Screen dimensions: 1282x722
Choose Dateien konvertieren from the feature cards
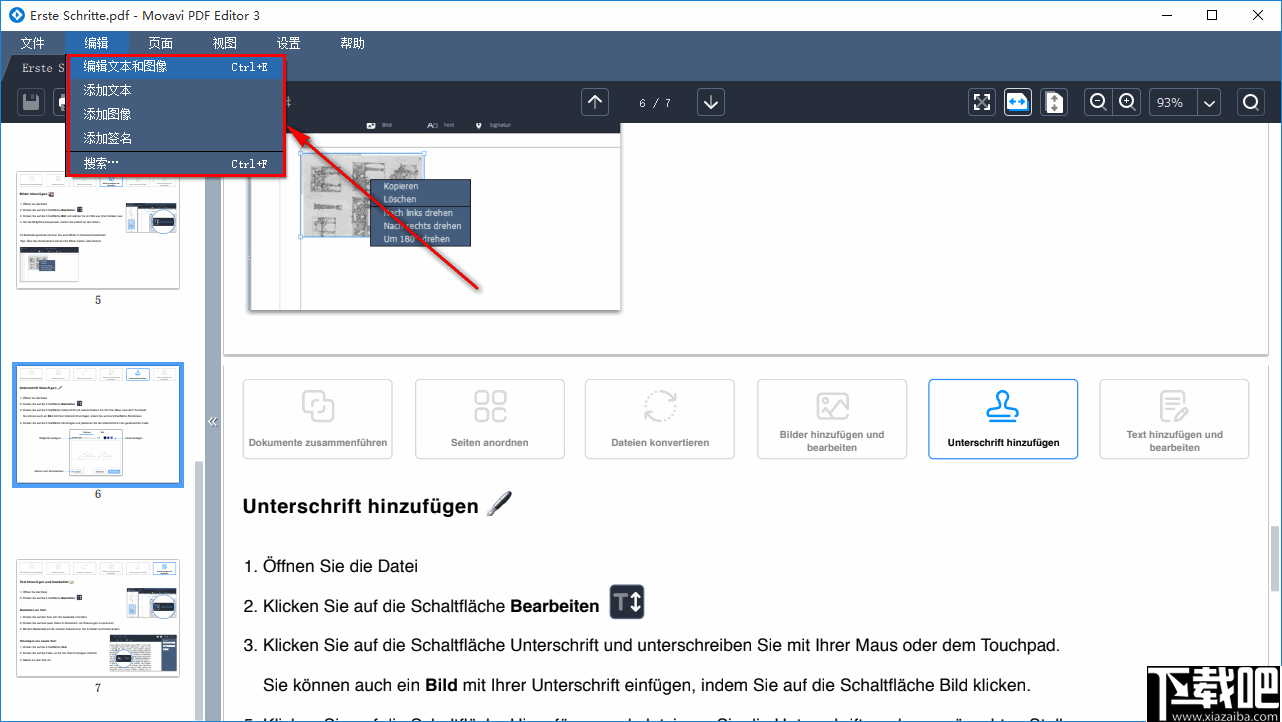click(659, 419)
